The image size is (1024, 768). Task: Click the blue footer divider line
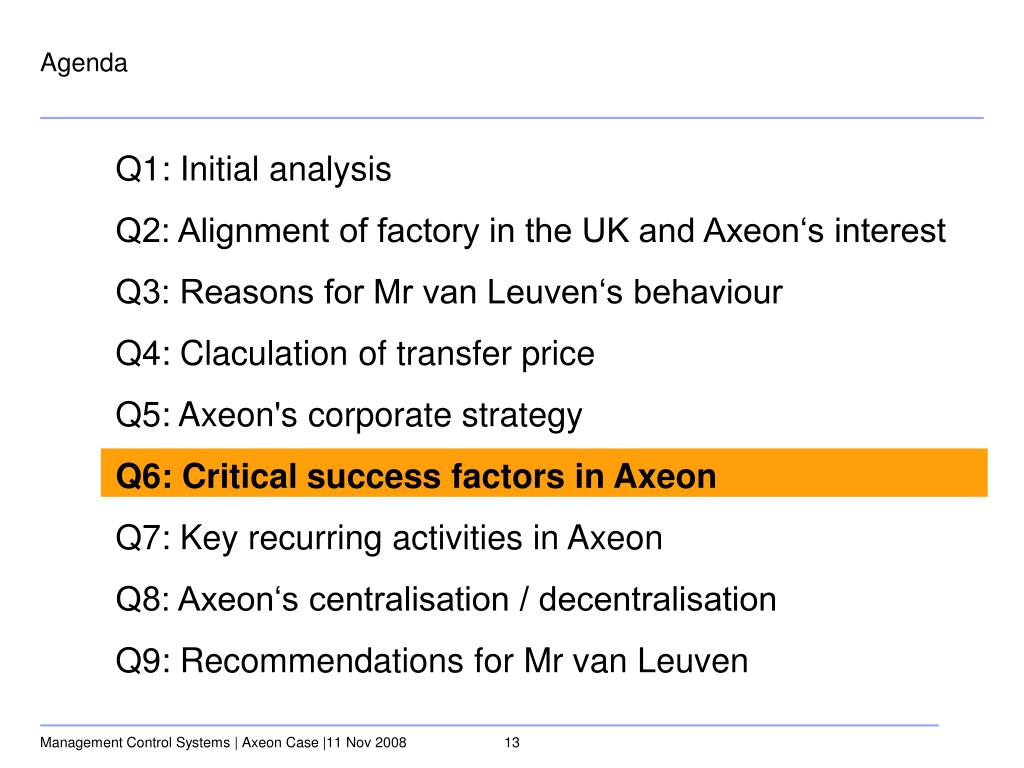point(489,725)
